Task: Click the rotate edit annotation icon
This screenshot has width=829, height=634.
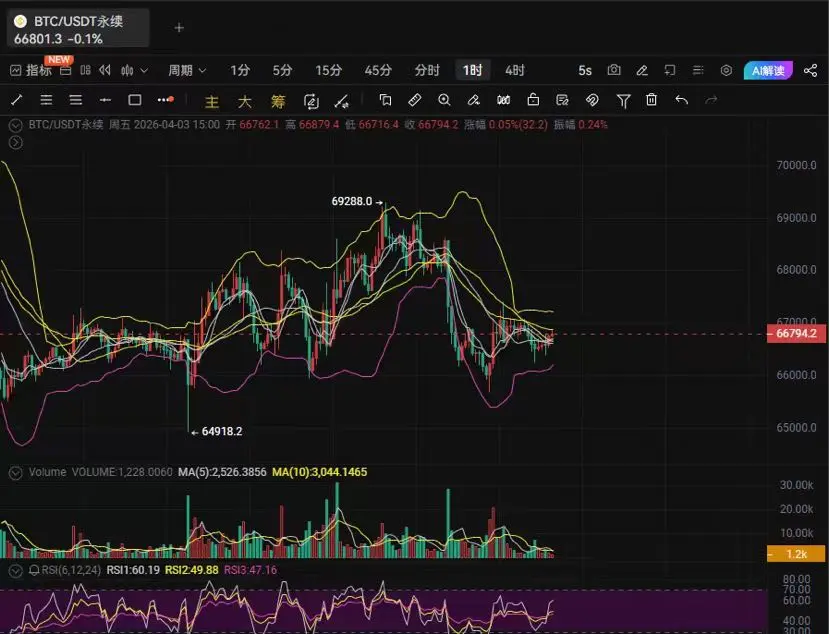Action: click(x=311, y=101)
